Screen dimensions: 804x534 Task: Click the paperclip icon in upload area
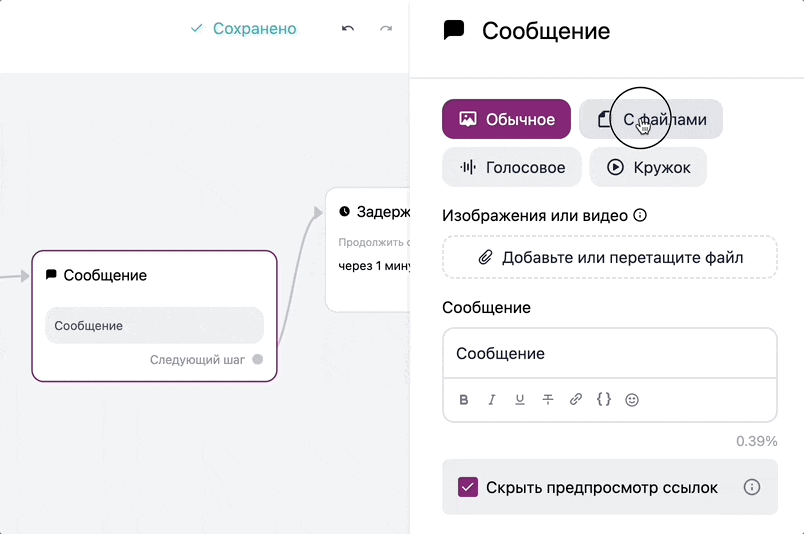point(485,258)
